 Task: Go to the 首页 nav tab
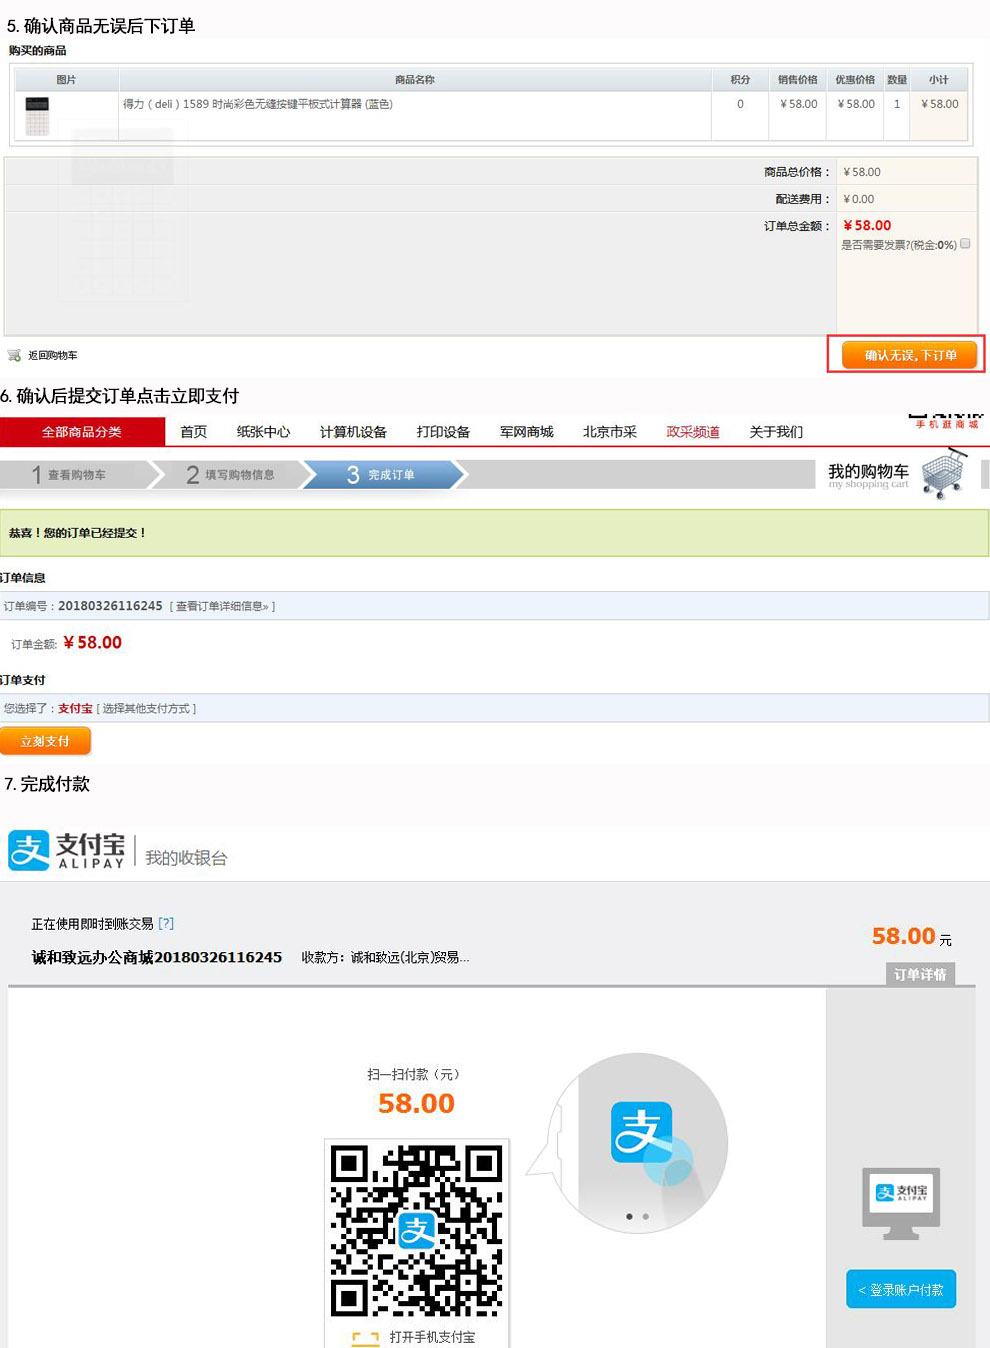(x=194, y=432)
